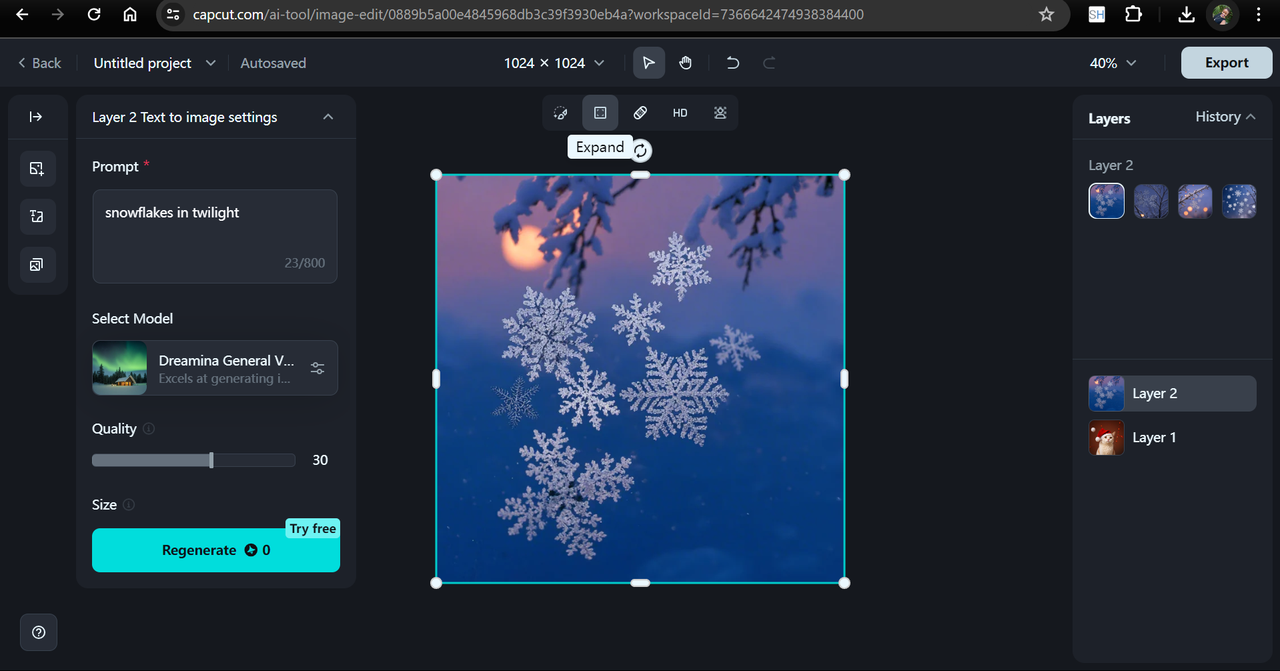Select the second Layer 2 generated thumbnail
This screenshot has width=1280, height=671.
[x=1151, y=201]
